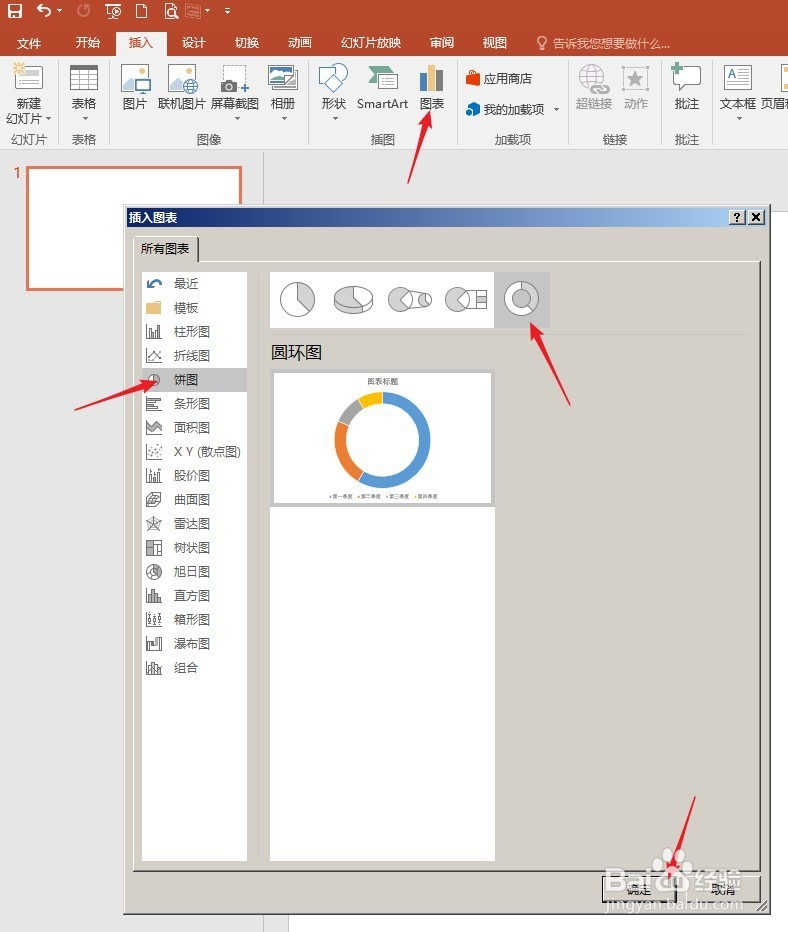Choose 旭日图 sunburst chart category
The width and height of the screenshot is (788, 932).
194,571
